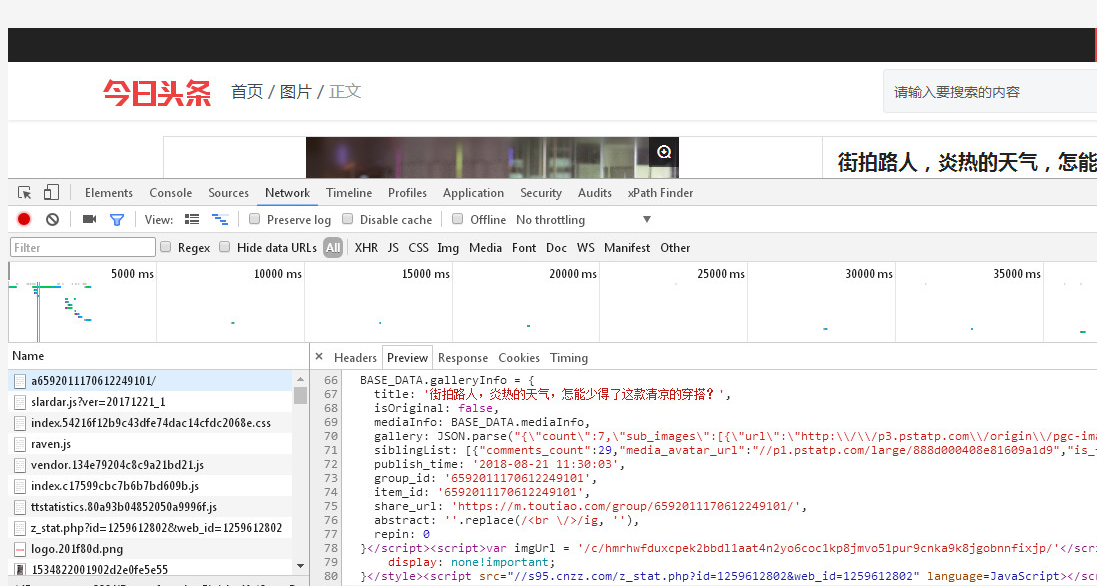Filter requests by JS type
Image resolution: width=1097 pixels, height=586 pixels.
[393, 248]
